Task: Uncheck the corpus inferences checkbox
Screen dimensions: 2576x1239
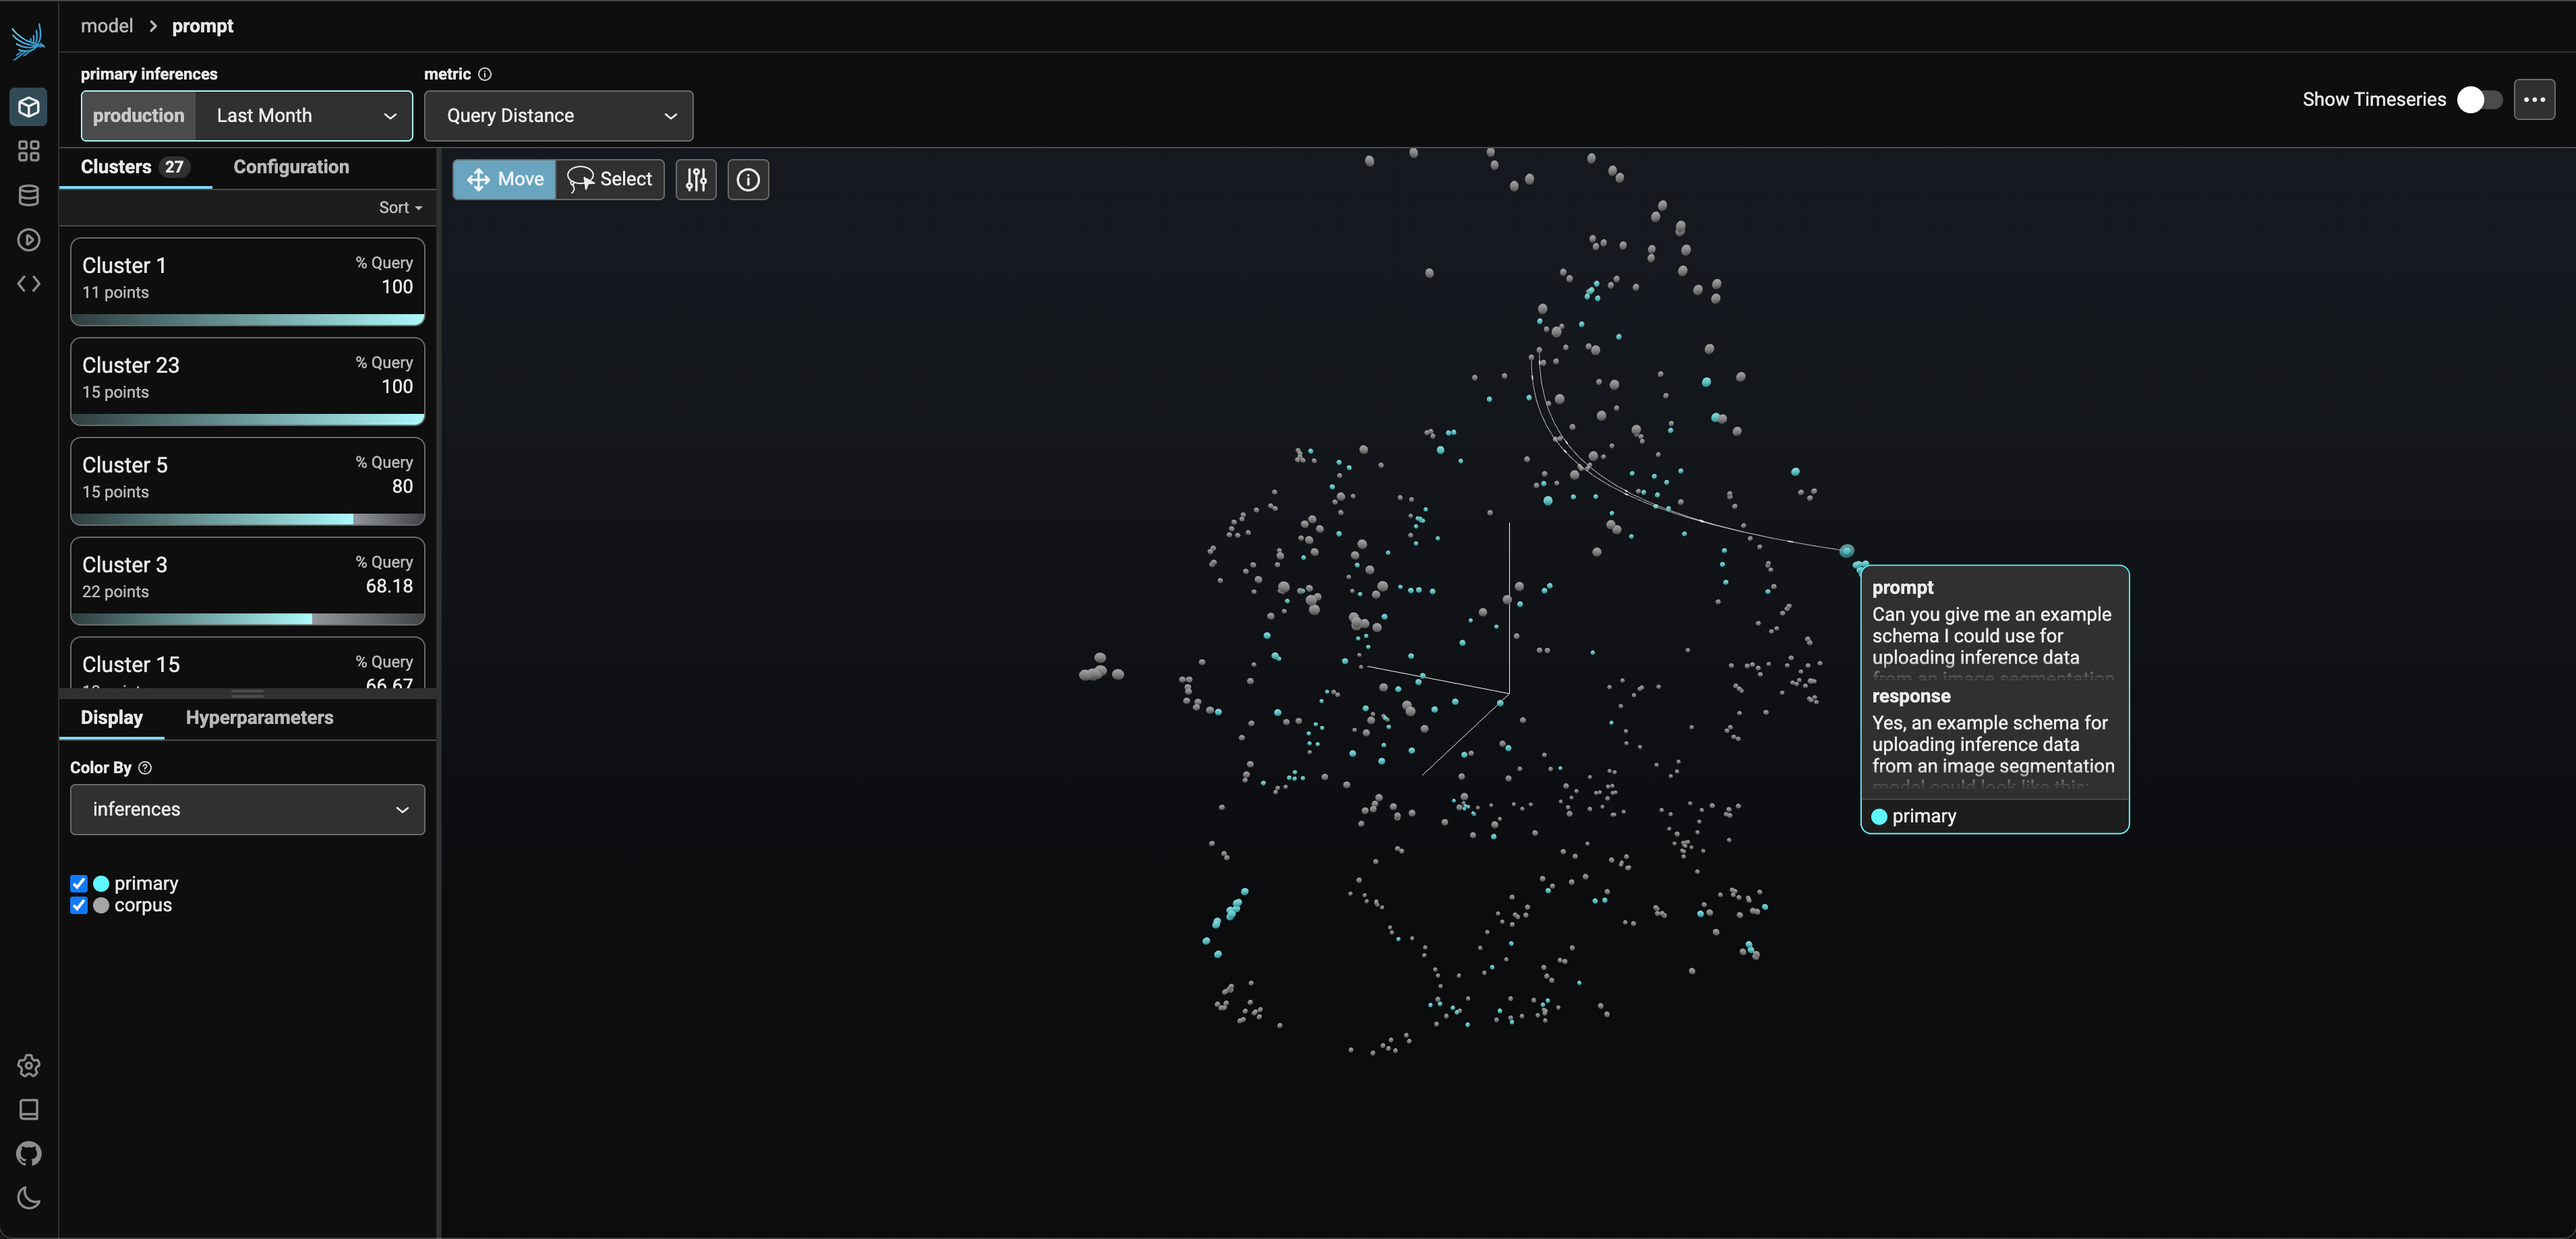Action: pyautogui.click(x=79, y=905)
